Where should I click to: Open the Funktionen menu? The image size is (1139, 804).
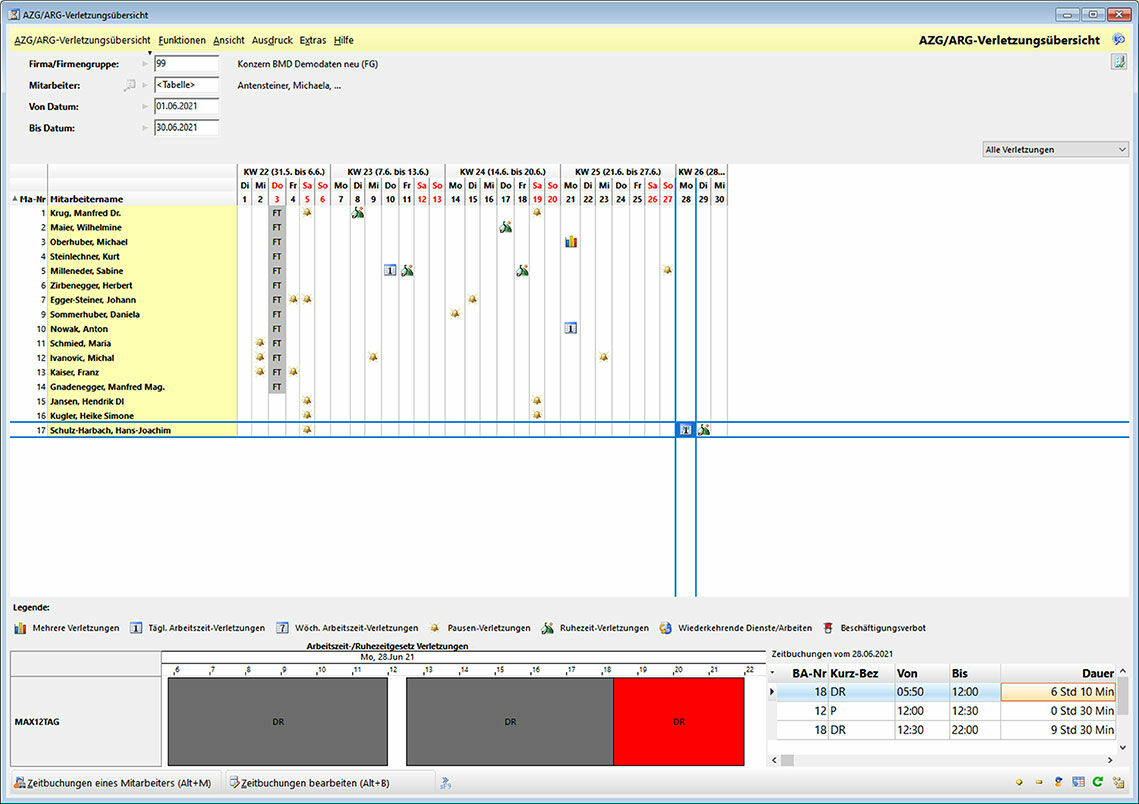pos(182,40)
